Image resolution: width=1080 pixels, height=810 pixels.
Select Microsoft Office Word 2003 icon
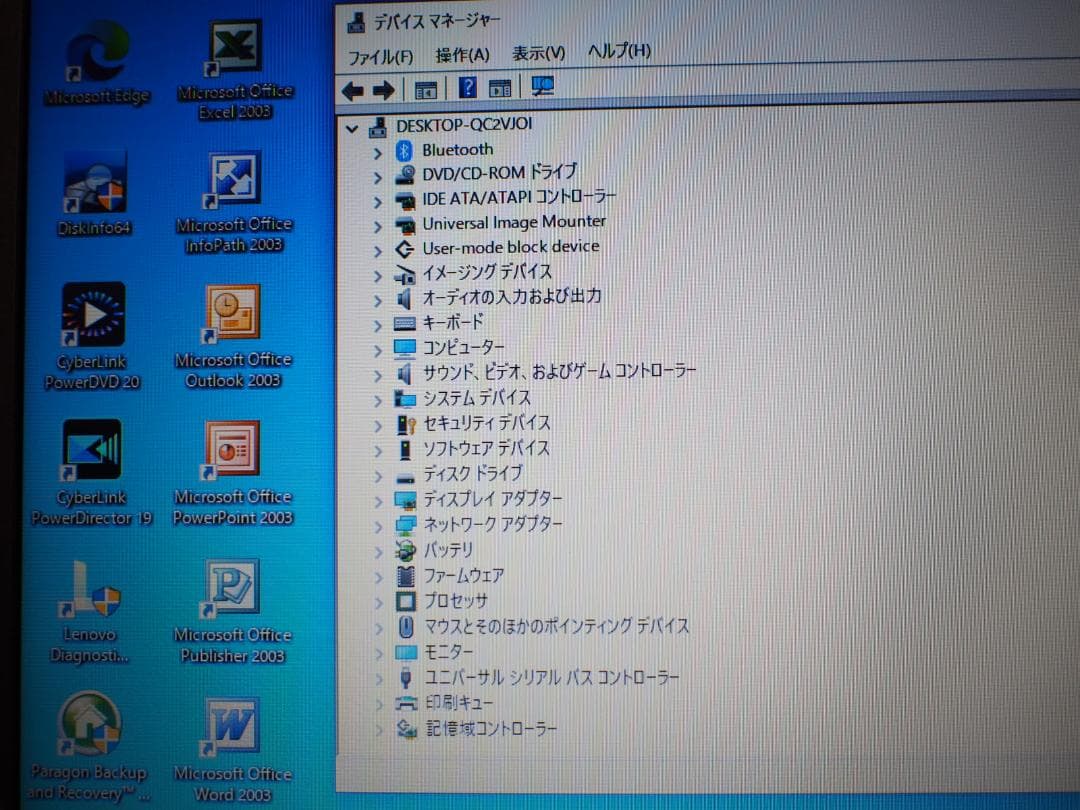tap(232, 749)
